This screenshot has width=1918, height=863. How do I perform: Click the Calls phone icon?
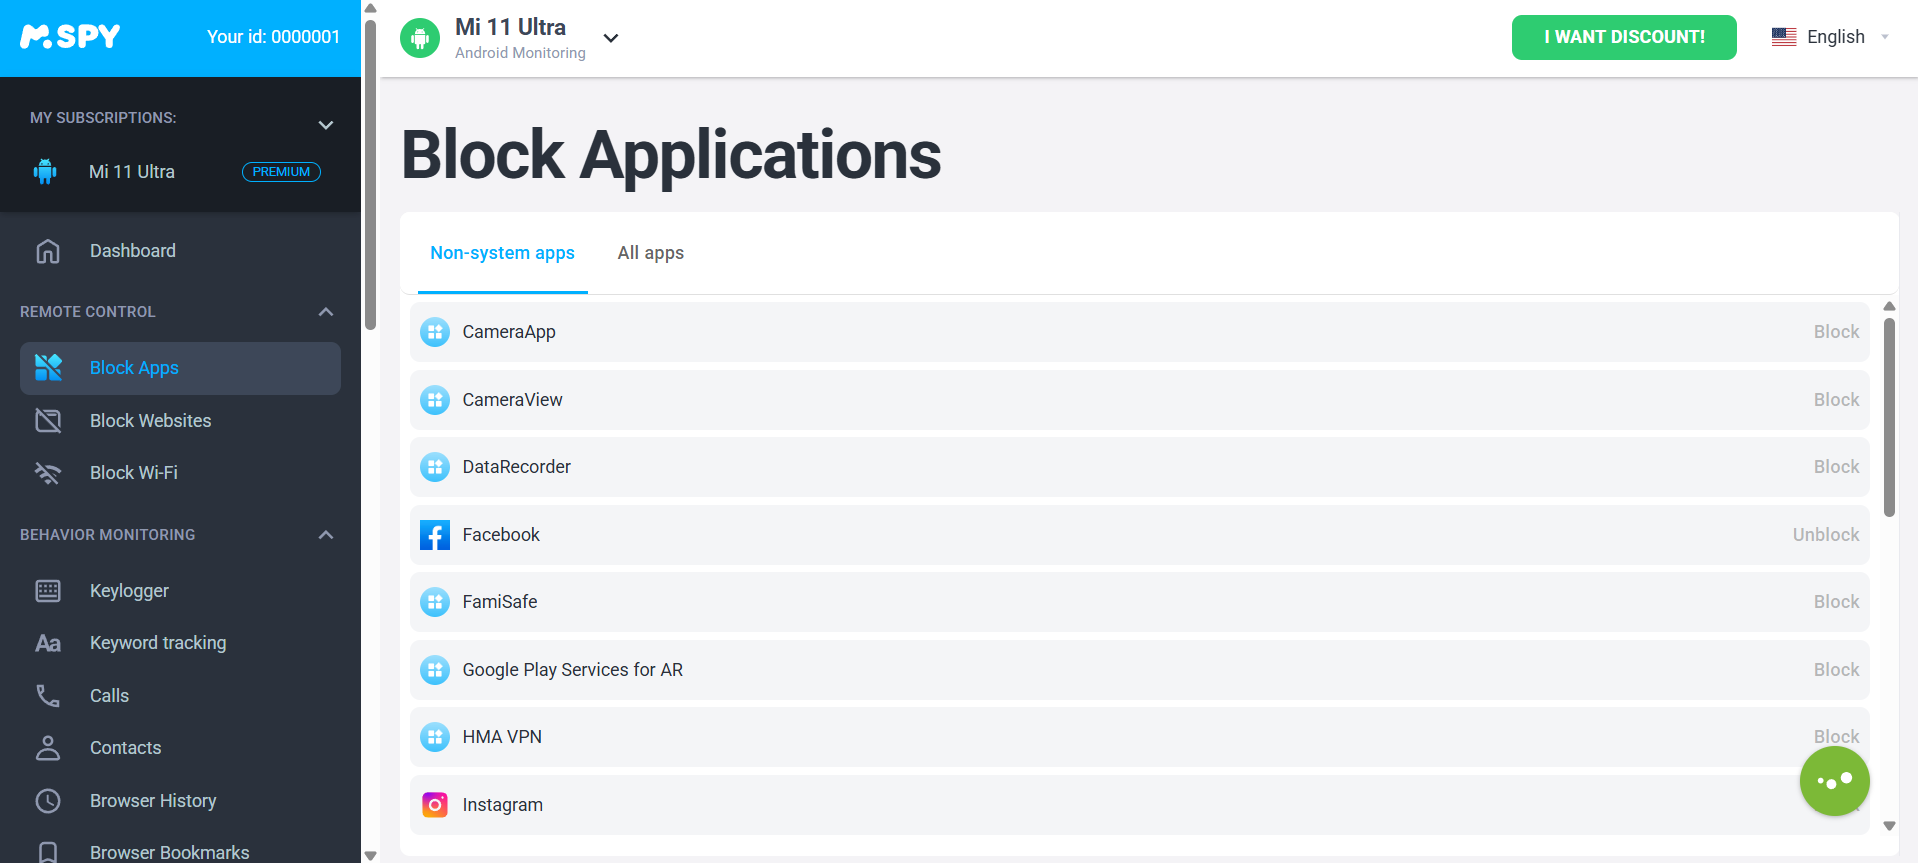pyautogui.click(x=48, y=696)
